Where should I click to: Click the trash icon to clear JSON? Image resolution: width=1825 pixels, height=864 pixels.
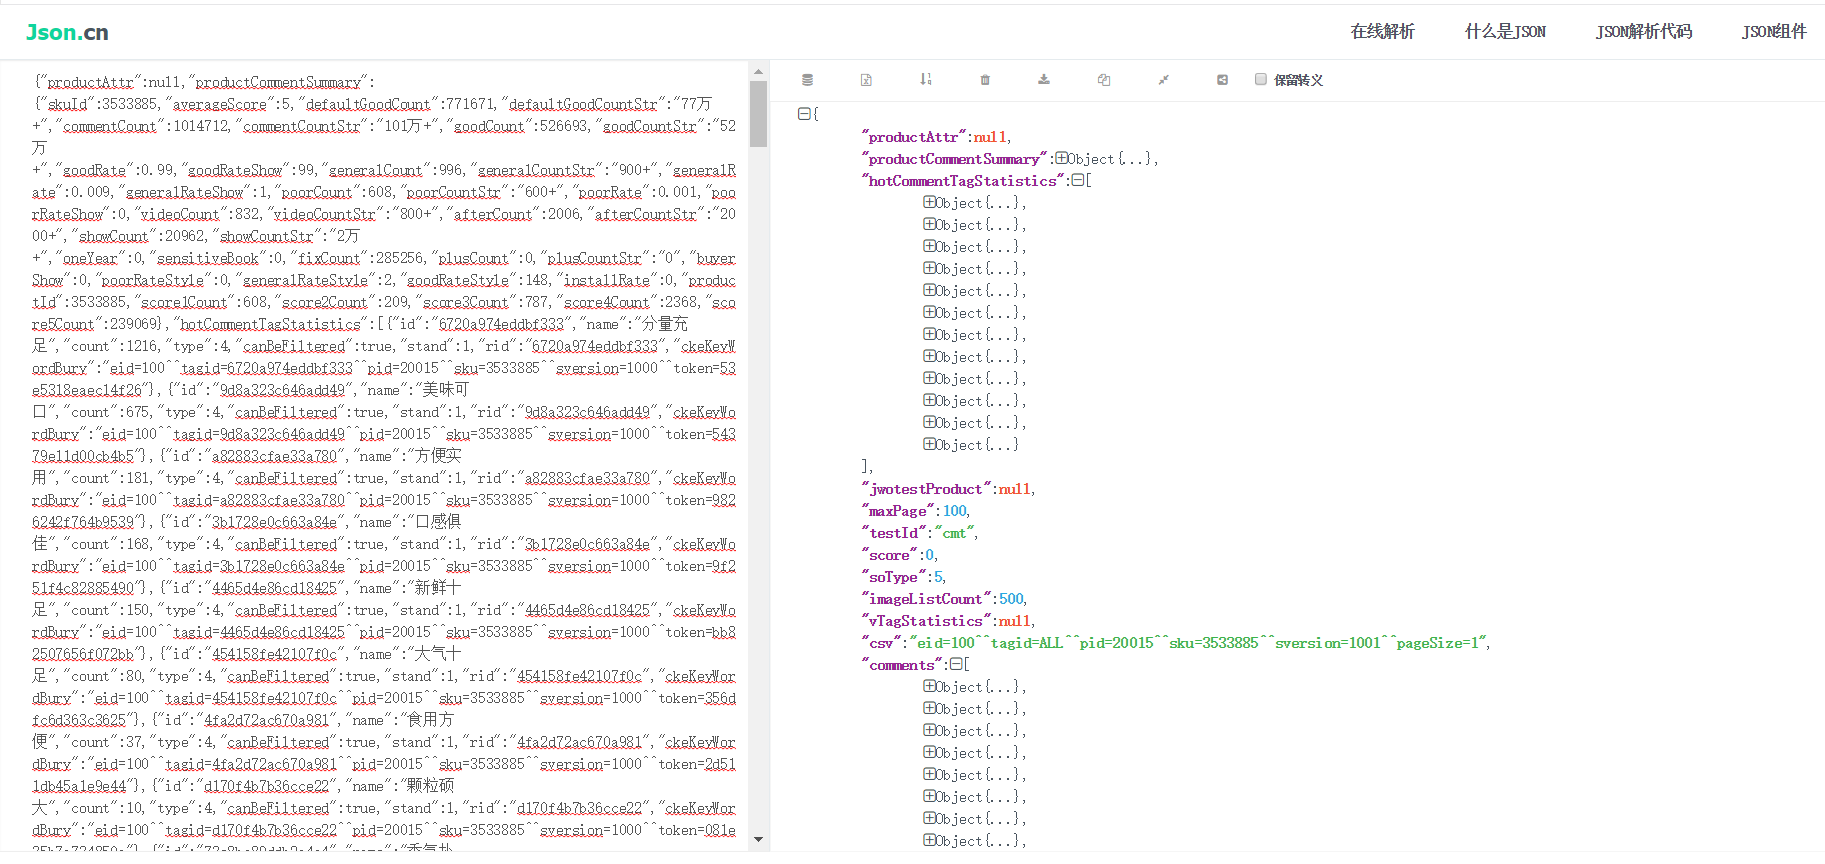coord(985,80)
